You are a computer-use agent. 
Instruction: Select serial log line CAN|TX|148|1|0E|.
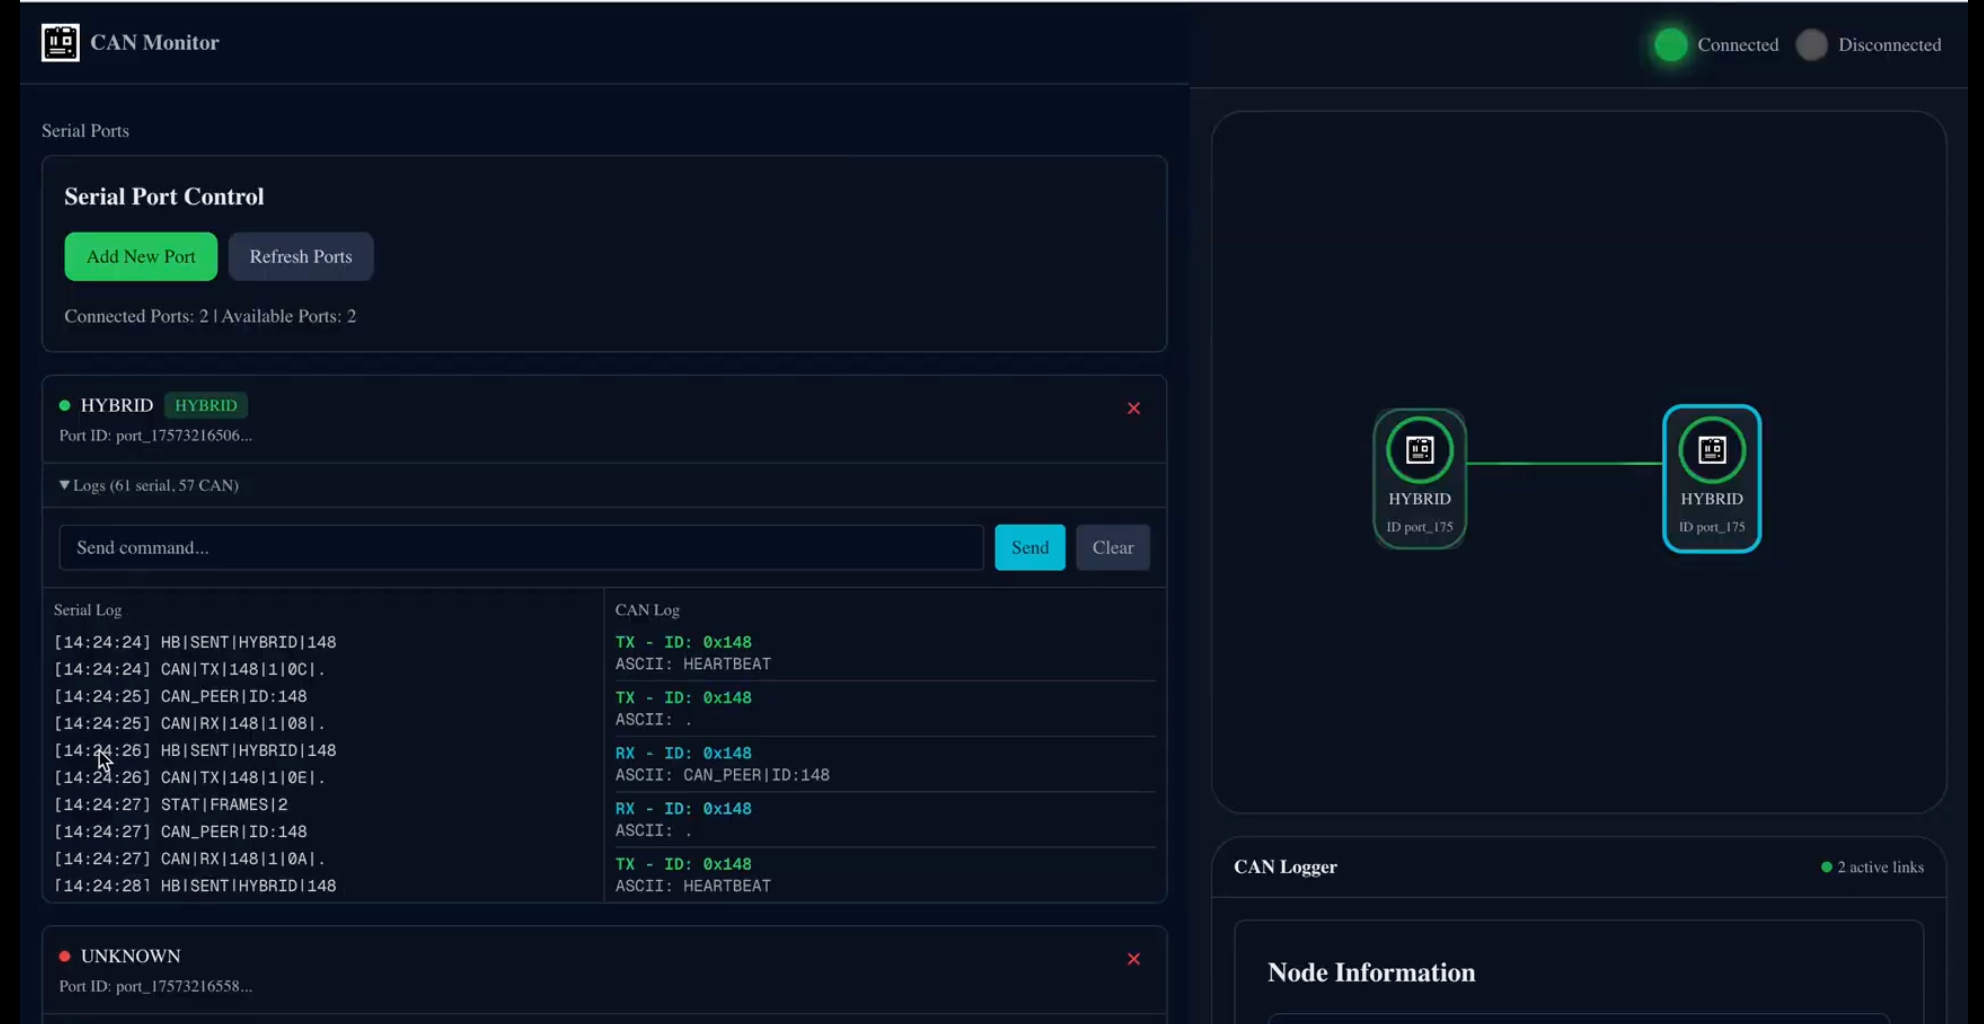(190, 777)
